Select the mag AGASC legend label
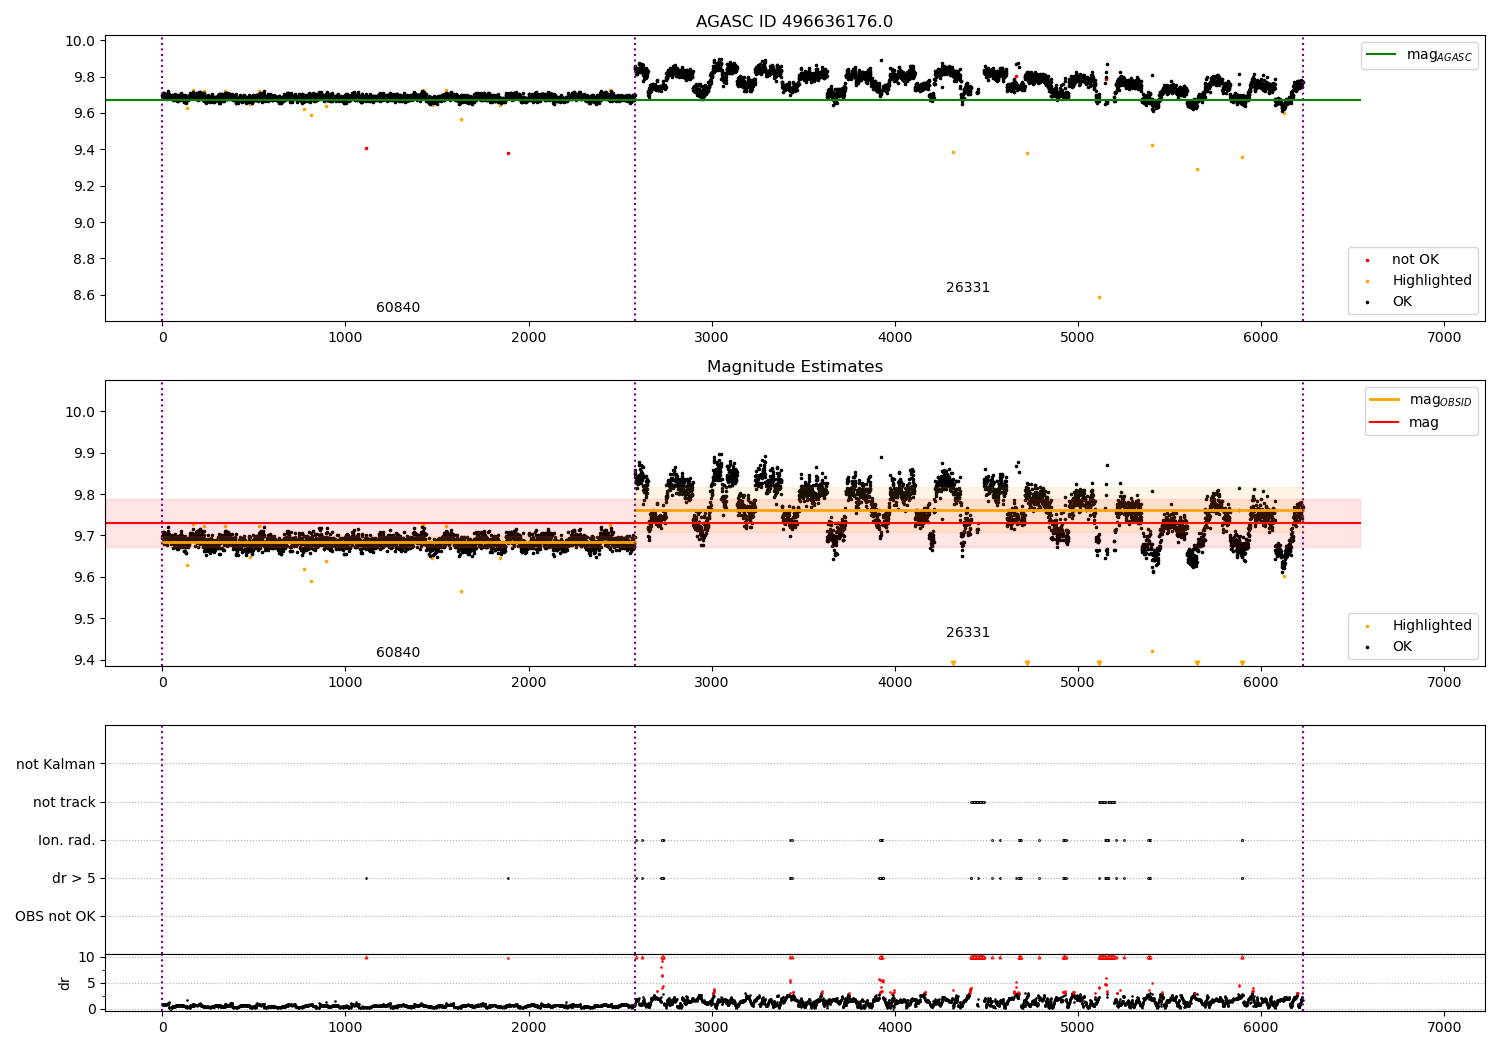The width and height of the screenshot is (1500, 1050). 1439,56
